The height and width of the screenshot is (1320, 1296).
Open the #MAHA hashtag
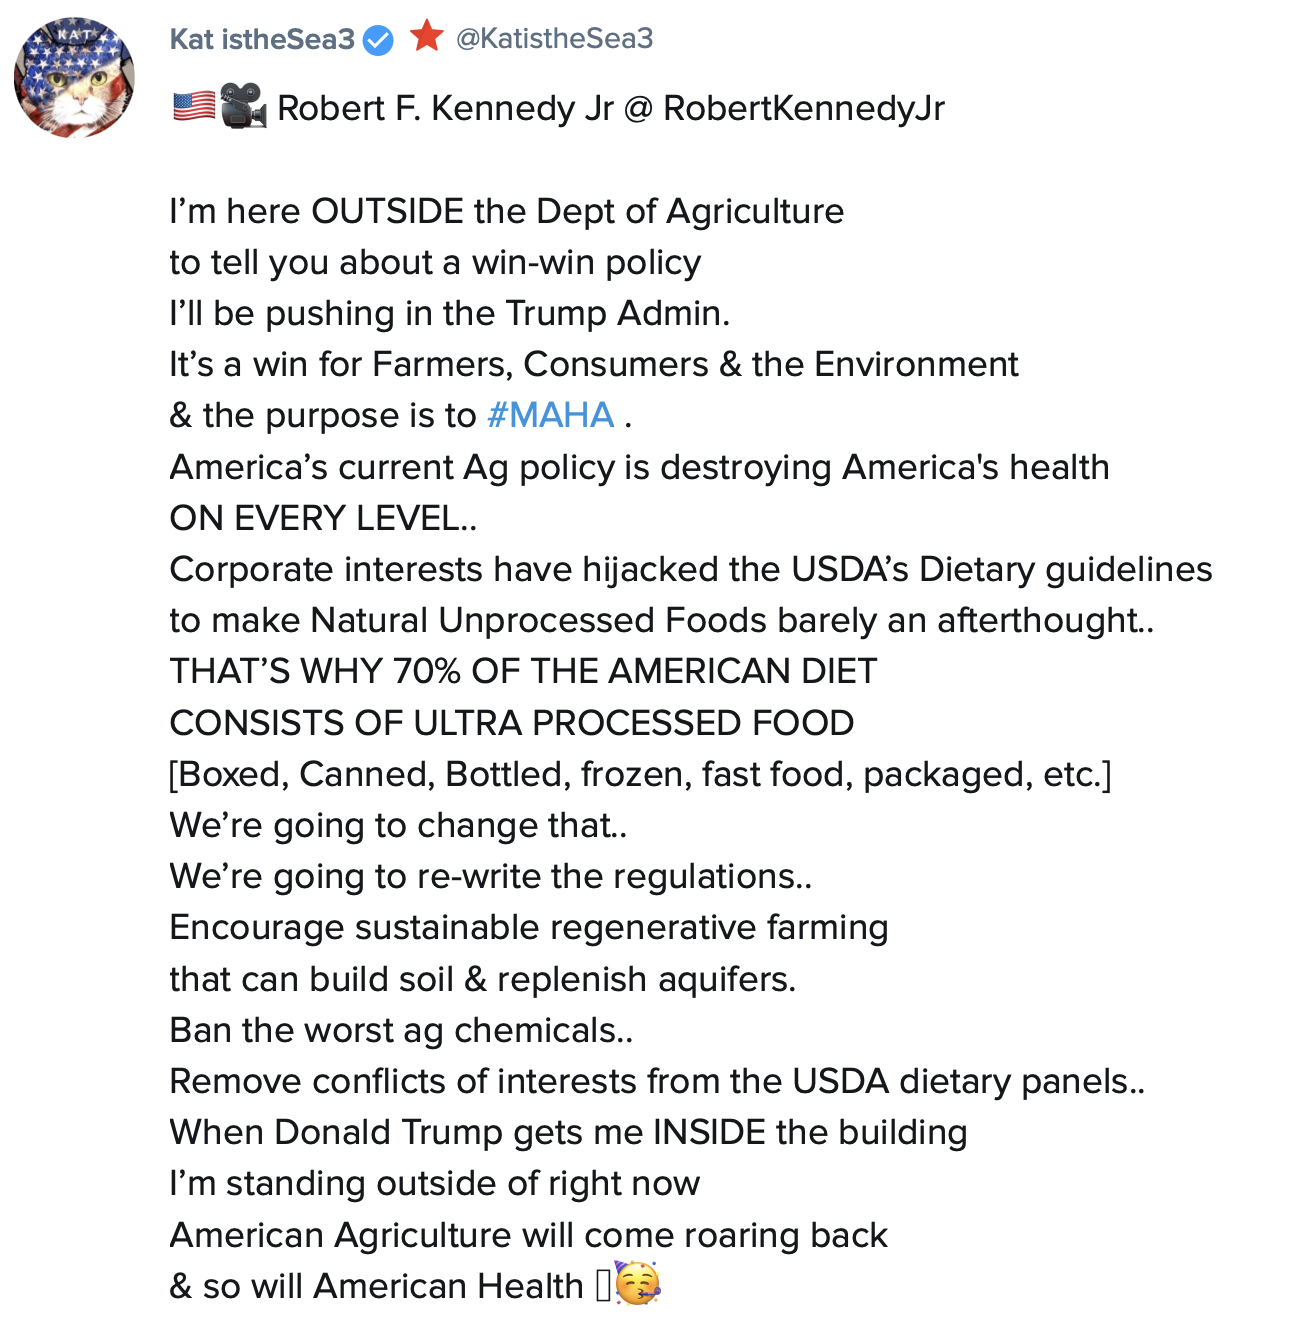click(x=550, y=415)
